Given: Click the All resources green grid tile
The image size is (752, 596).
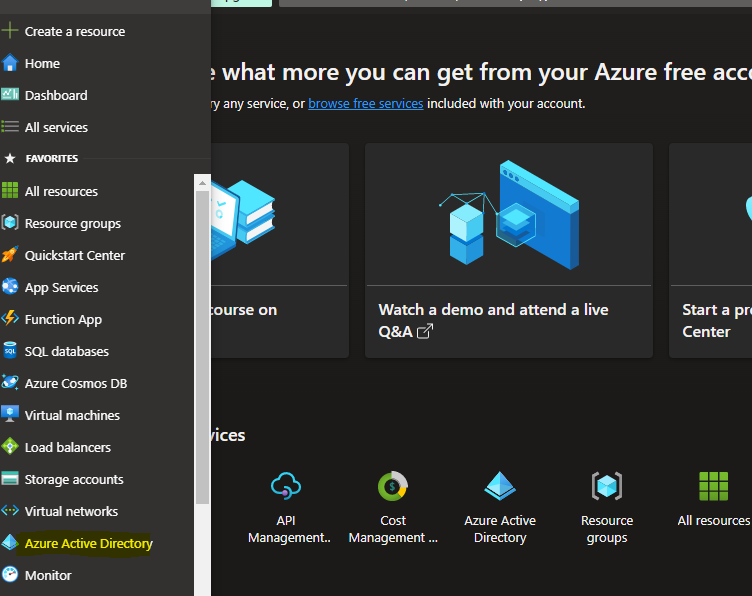Looking at the screenshot, I should pos(713,486).
